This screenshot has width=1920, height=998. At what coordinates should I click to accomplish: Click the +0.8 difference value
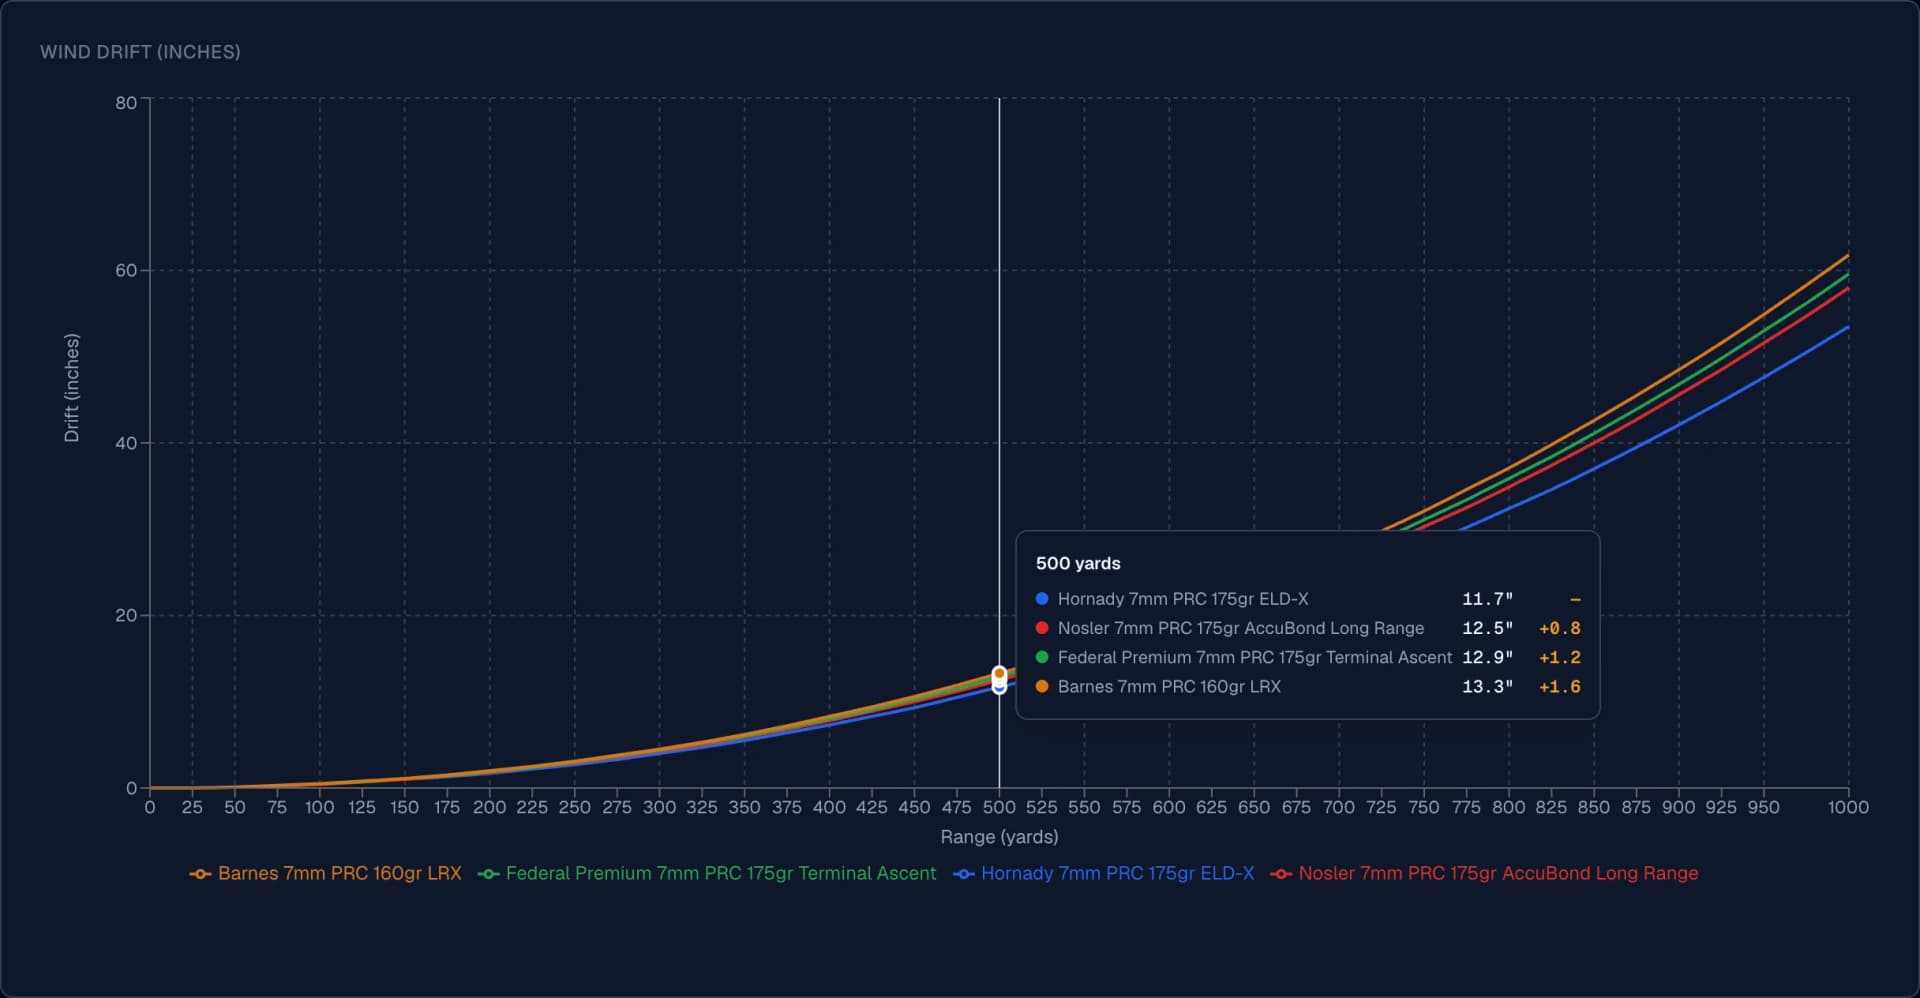coord(1560,628)
